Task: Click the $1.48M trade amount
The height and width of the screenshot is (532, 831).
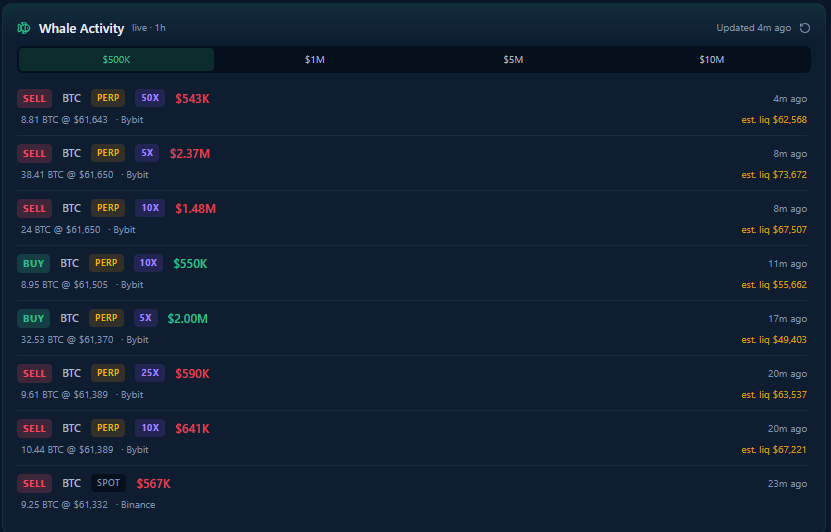Action: tap(196, 209)
